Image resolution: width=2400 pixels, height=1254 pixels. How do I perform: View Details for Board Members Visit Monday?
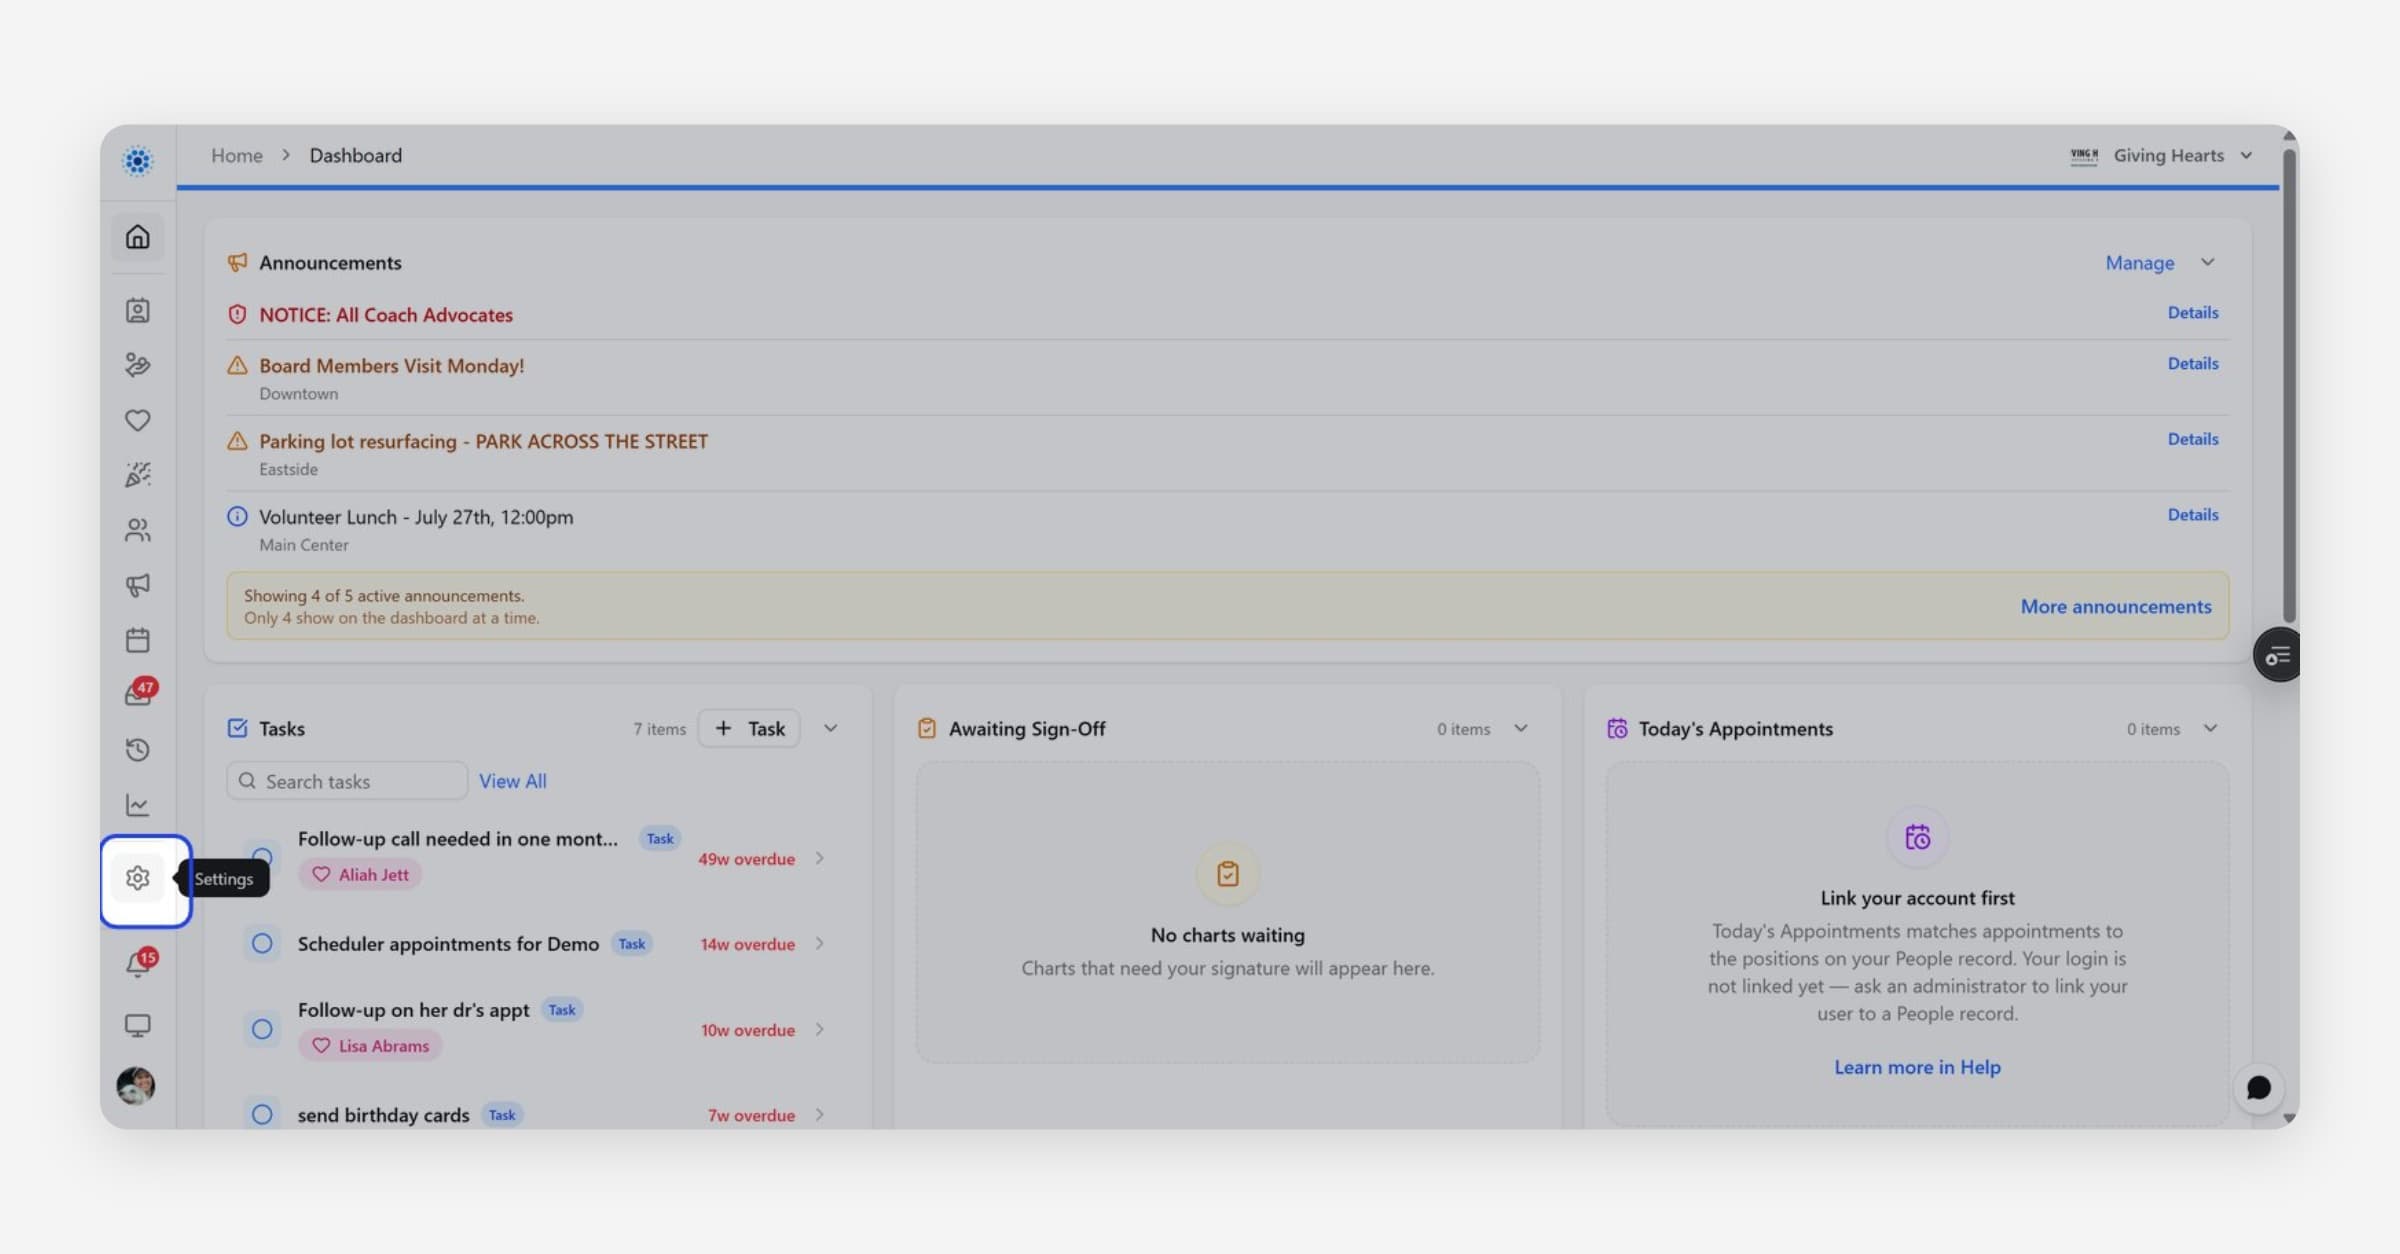pos(2193,363)
